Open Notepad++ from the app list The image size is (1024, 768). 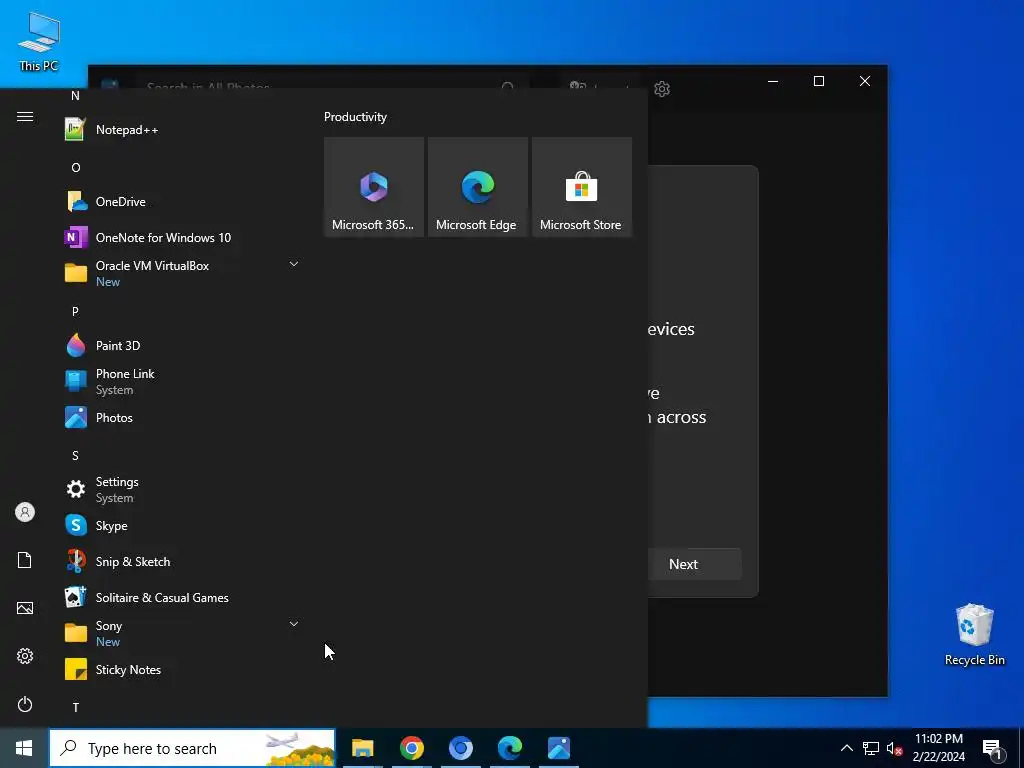(x=180, y=130)
